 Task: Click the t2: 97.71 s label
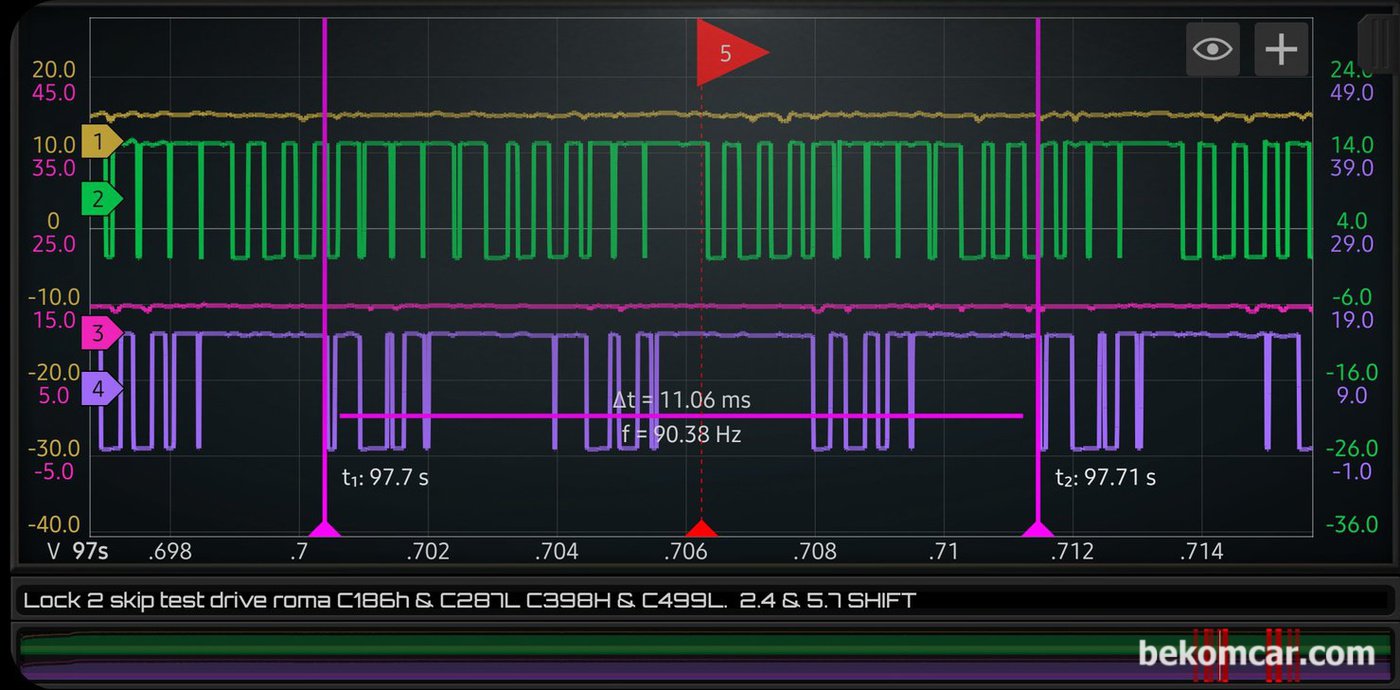[x=1105, y=477]
